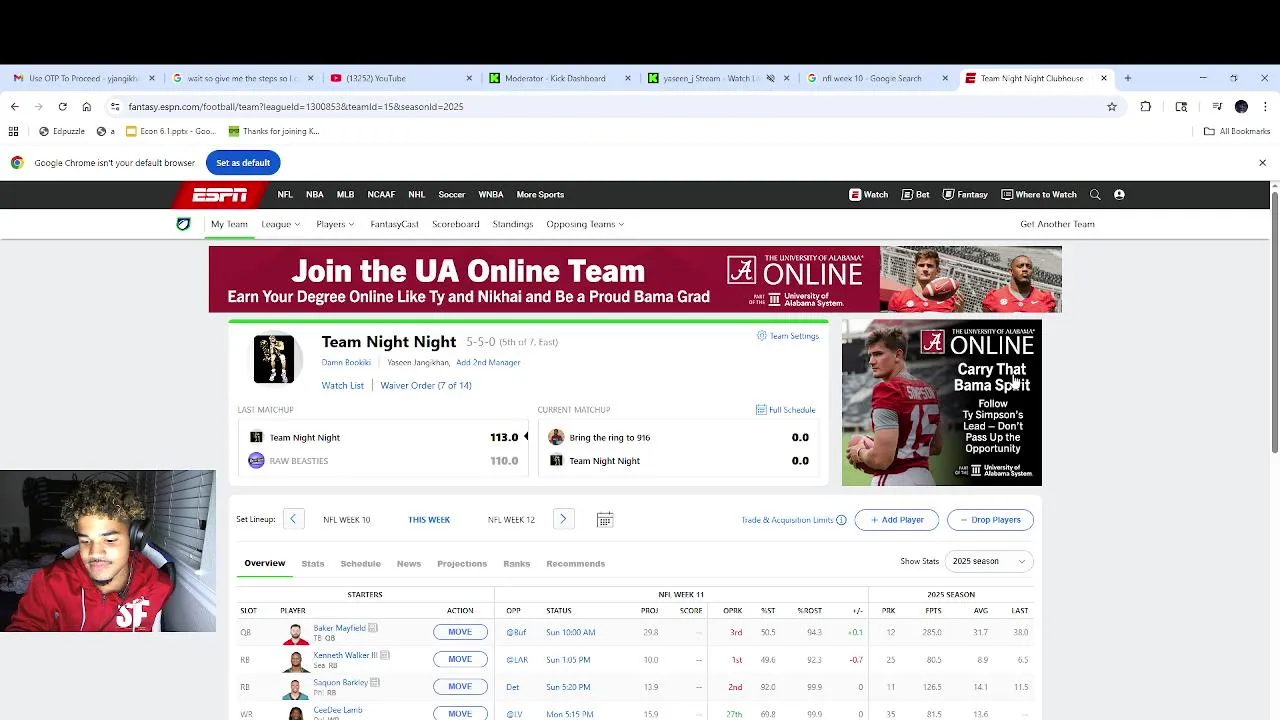Select NFL WEEK 10 lineup

(x=346, y=520)
